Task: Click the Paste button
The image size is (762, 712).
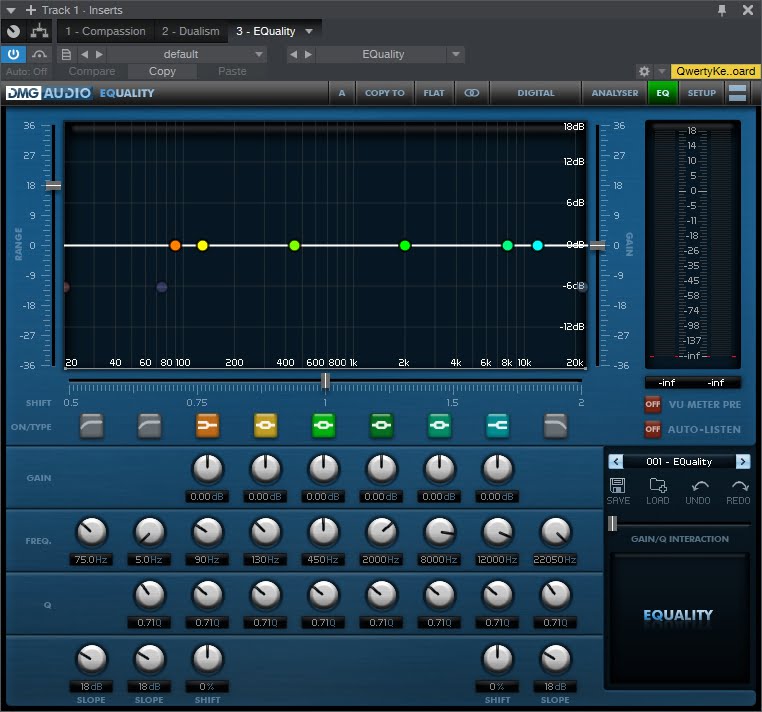Action: (x=232, y=71)
